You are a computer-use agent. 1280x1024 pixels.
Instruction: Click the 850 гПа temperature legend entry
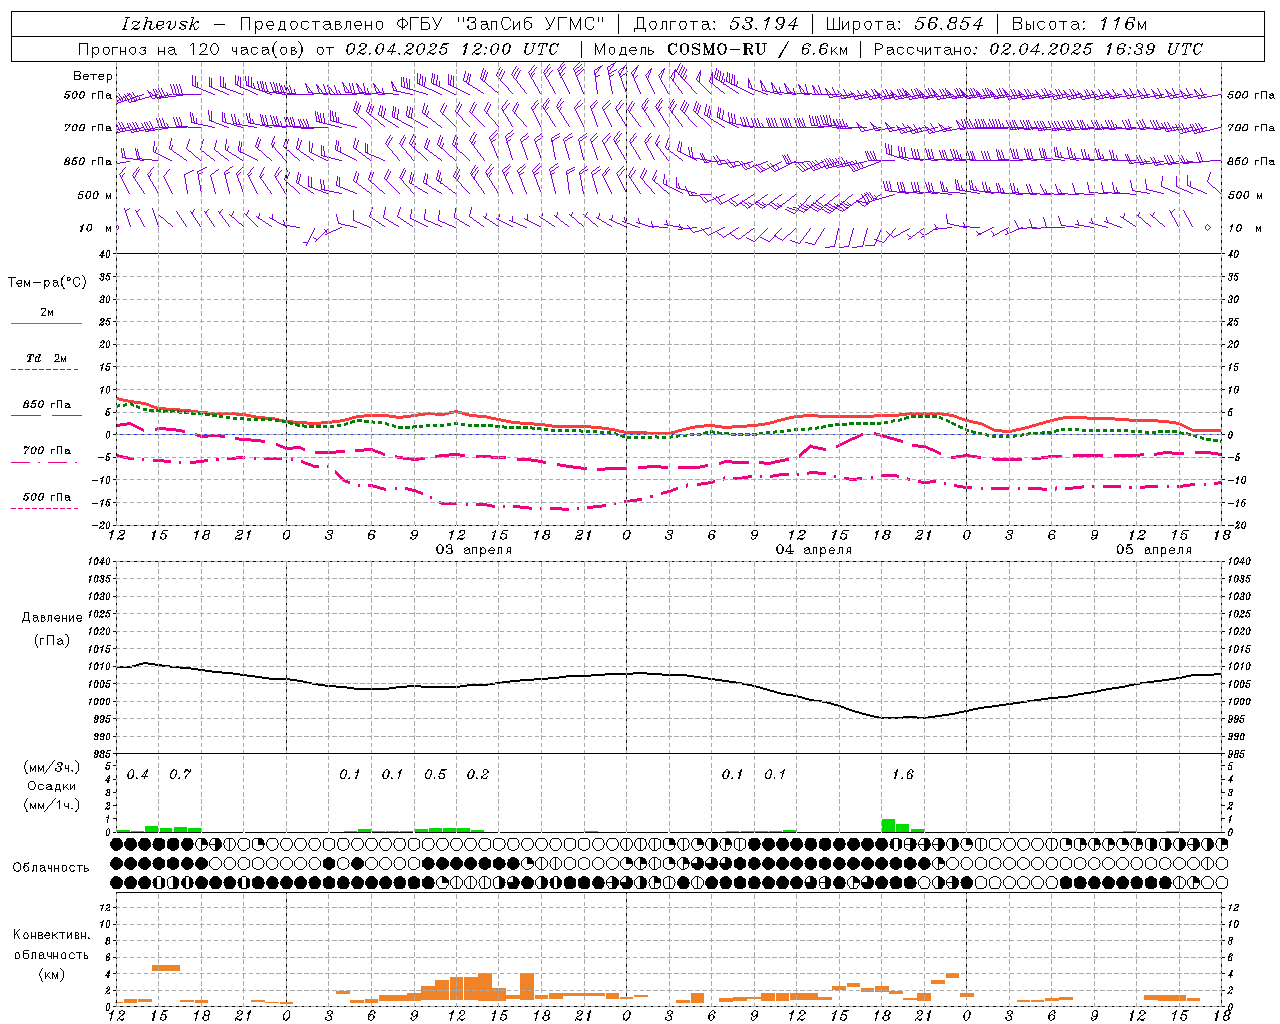point(46,408)
